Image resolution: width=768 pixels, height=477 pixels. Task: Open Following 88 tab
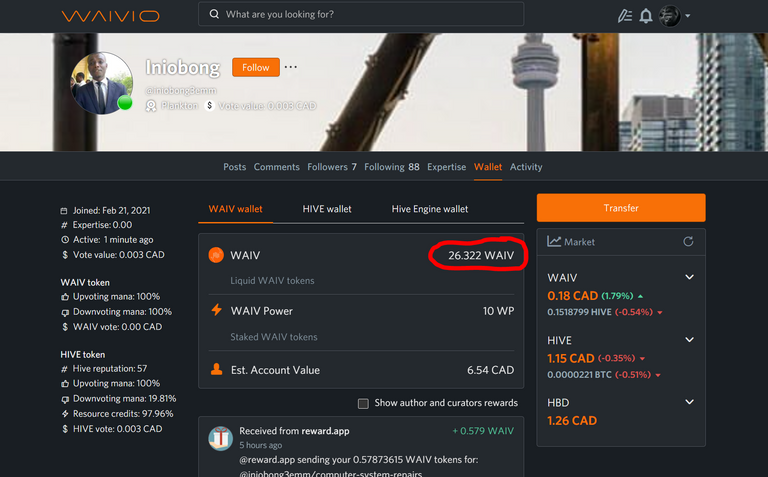point(392,167)
